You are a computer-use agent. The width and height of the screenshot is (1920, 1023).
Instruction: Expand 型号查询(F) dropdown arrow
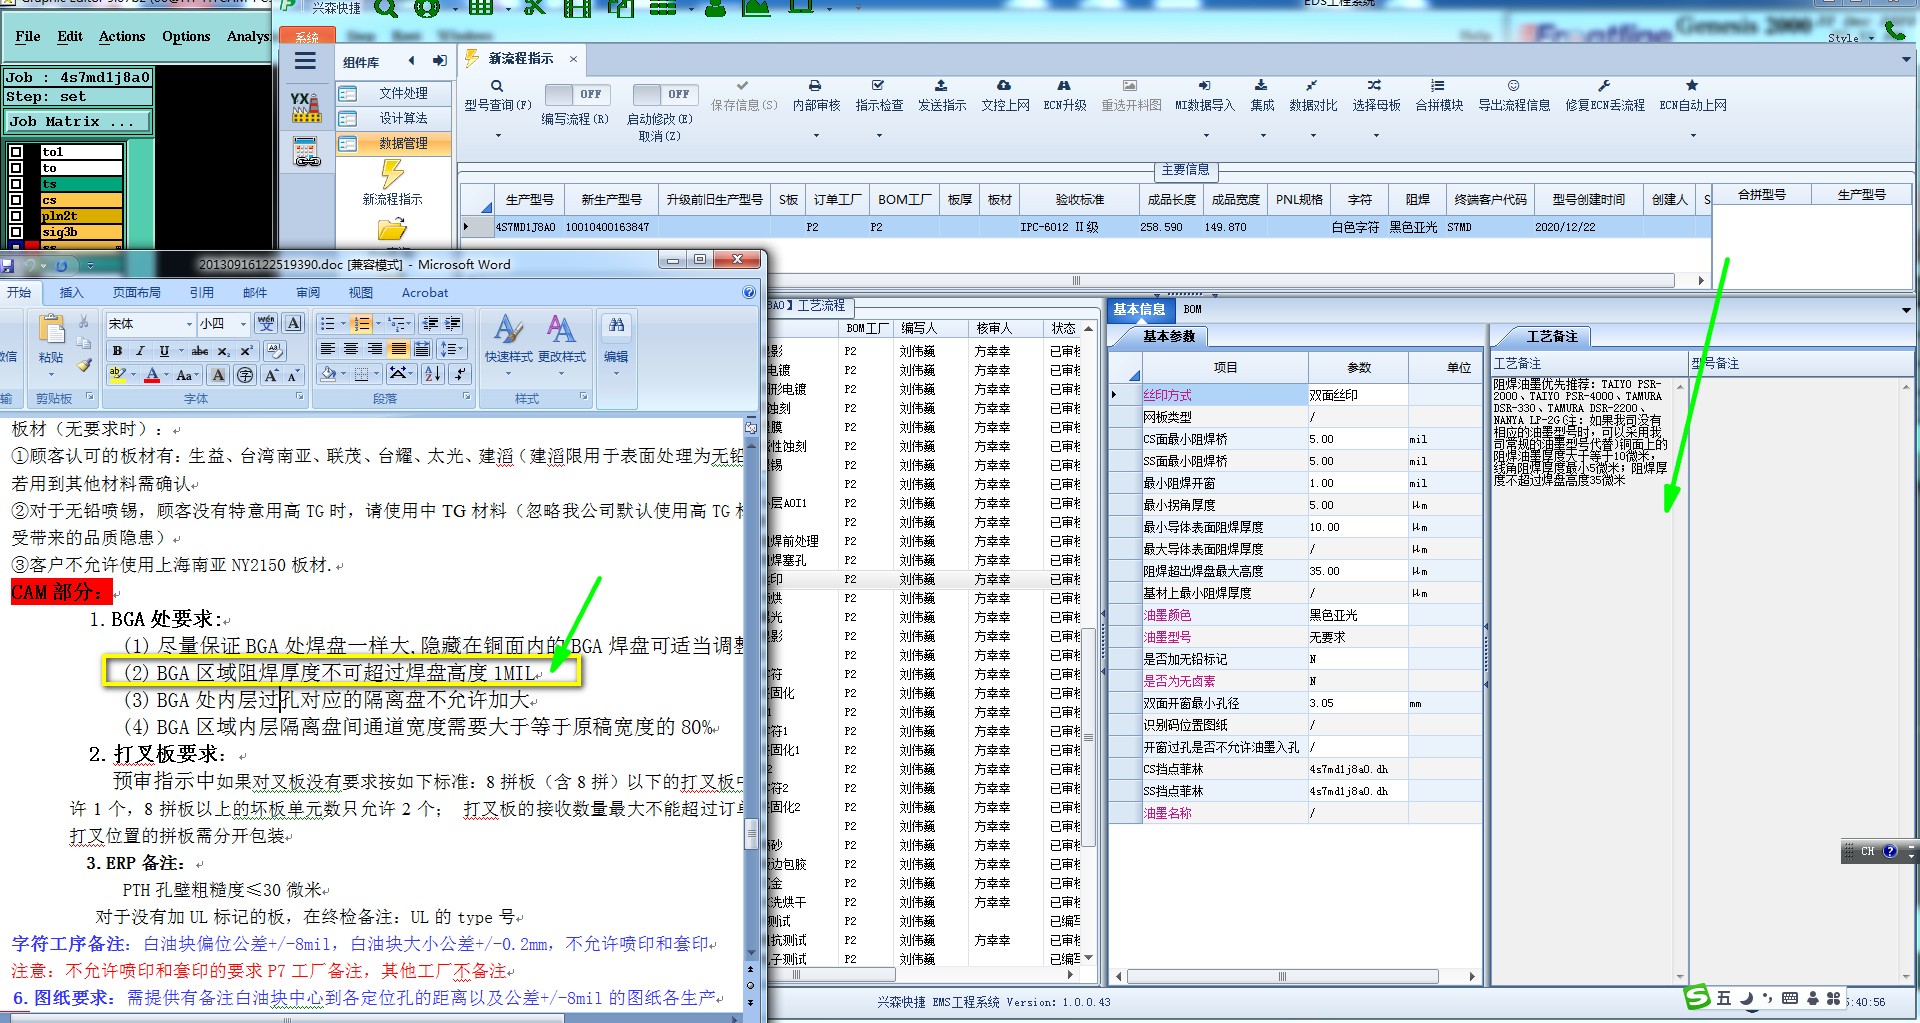pos(497,135)
